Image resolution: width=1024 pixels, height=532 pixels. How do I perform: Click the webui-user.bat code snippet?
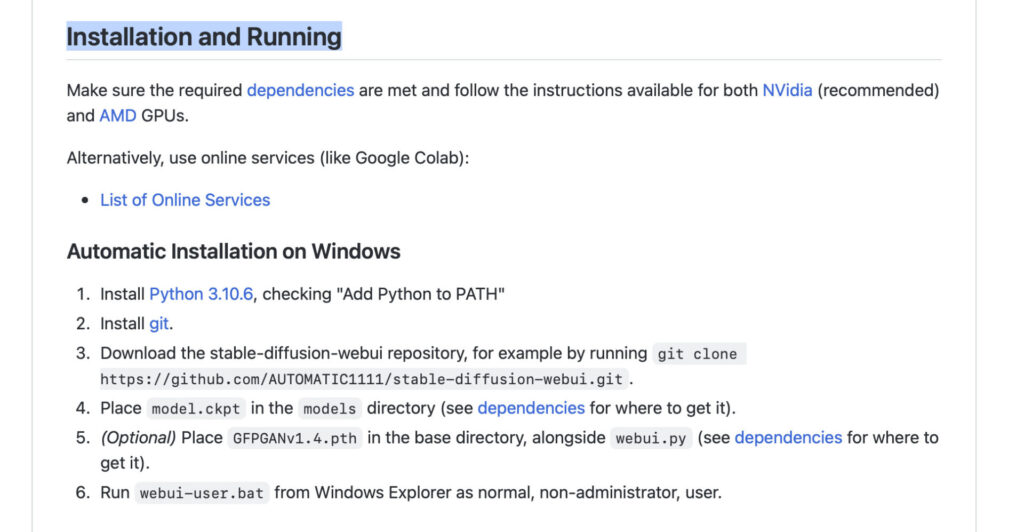pos(200,493)
